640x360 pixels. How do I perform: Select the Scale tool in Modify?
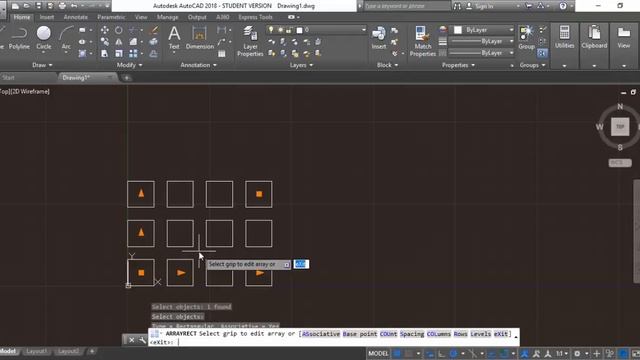coord(118,53)
